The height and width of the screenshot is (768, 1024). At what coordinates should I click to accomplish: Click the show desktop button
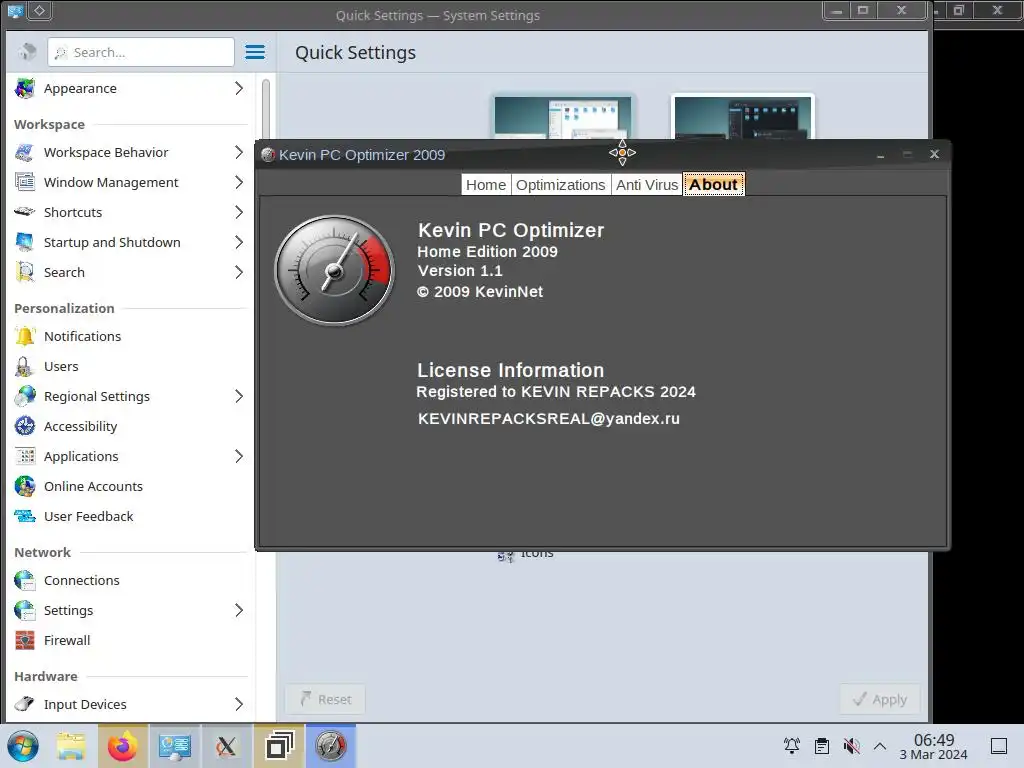click(999, 746)
